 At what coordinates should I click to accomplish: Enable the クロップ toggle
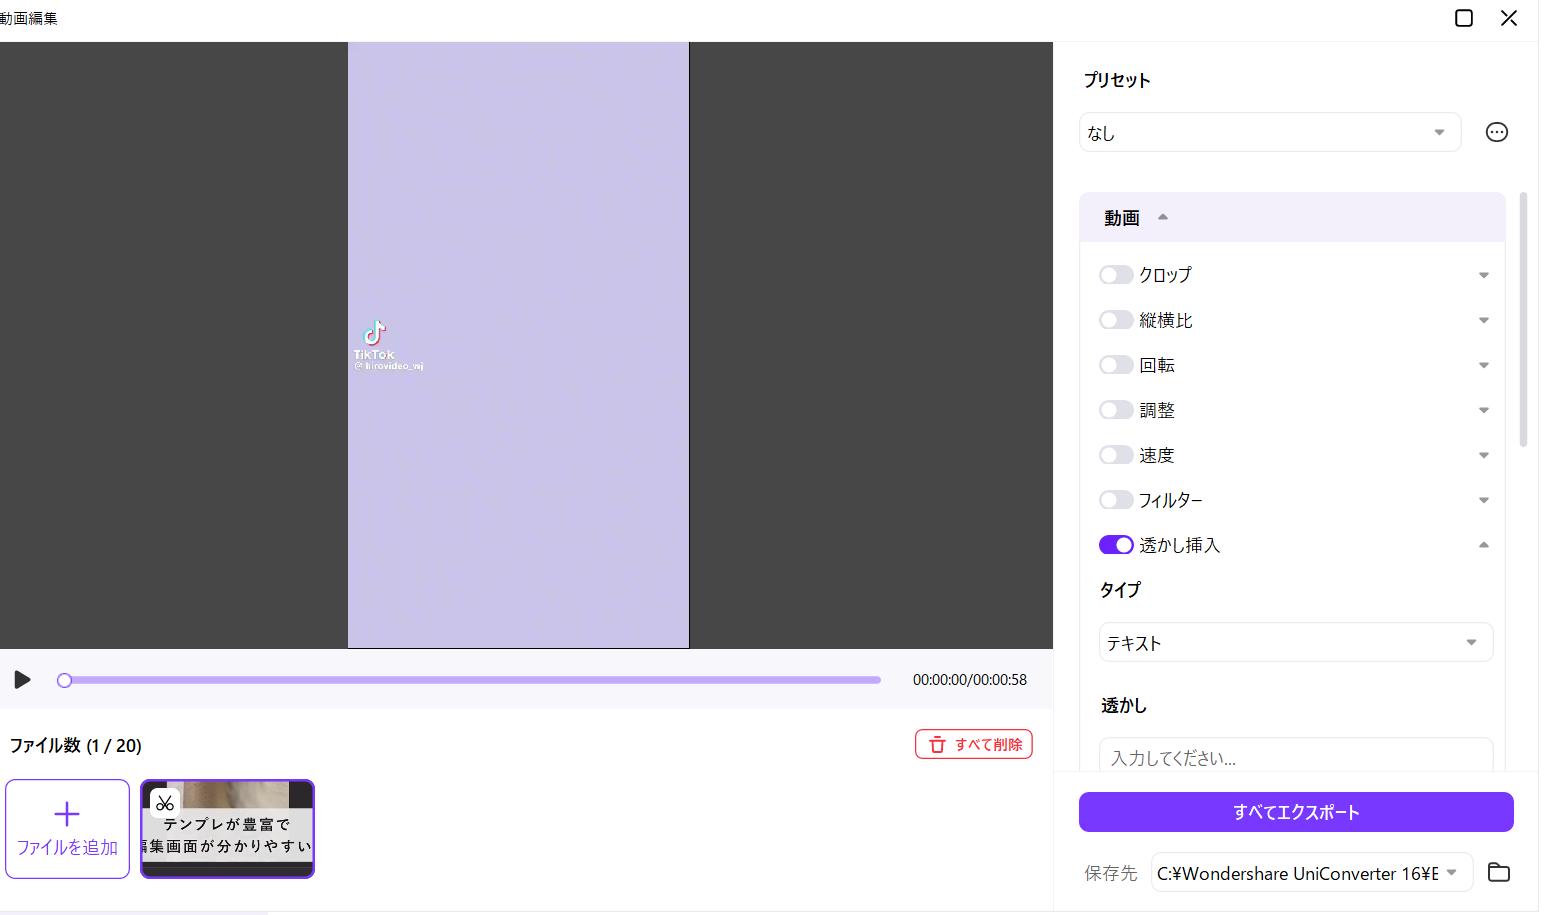1115,275
